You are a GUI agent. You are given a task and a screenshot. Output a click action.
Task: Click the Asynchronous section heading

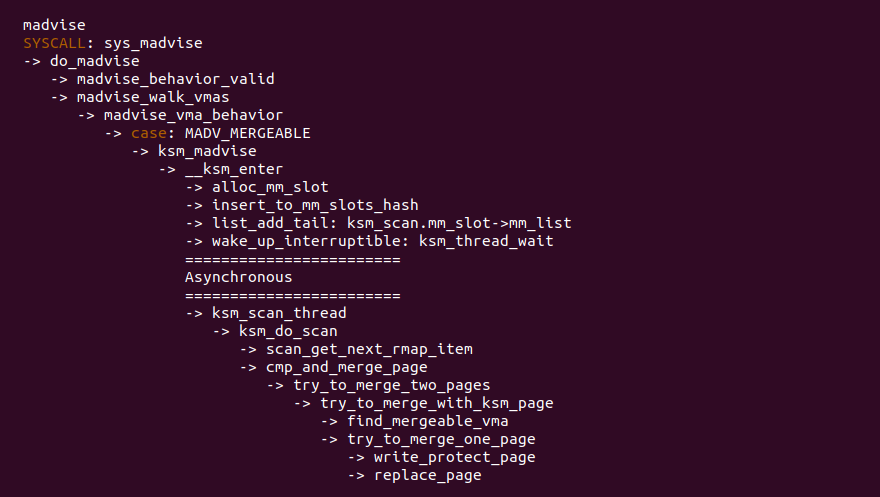[238, 277]
